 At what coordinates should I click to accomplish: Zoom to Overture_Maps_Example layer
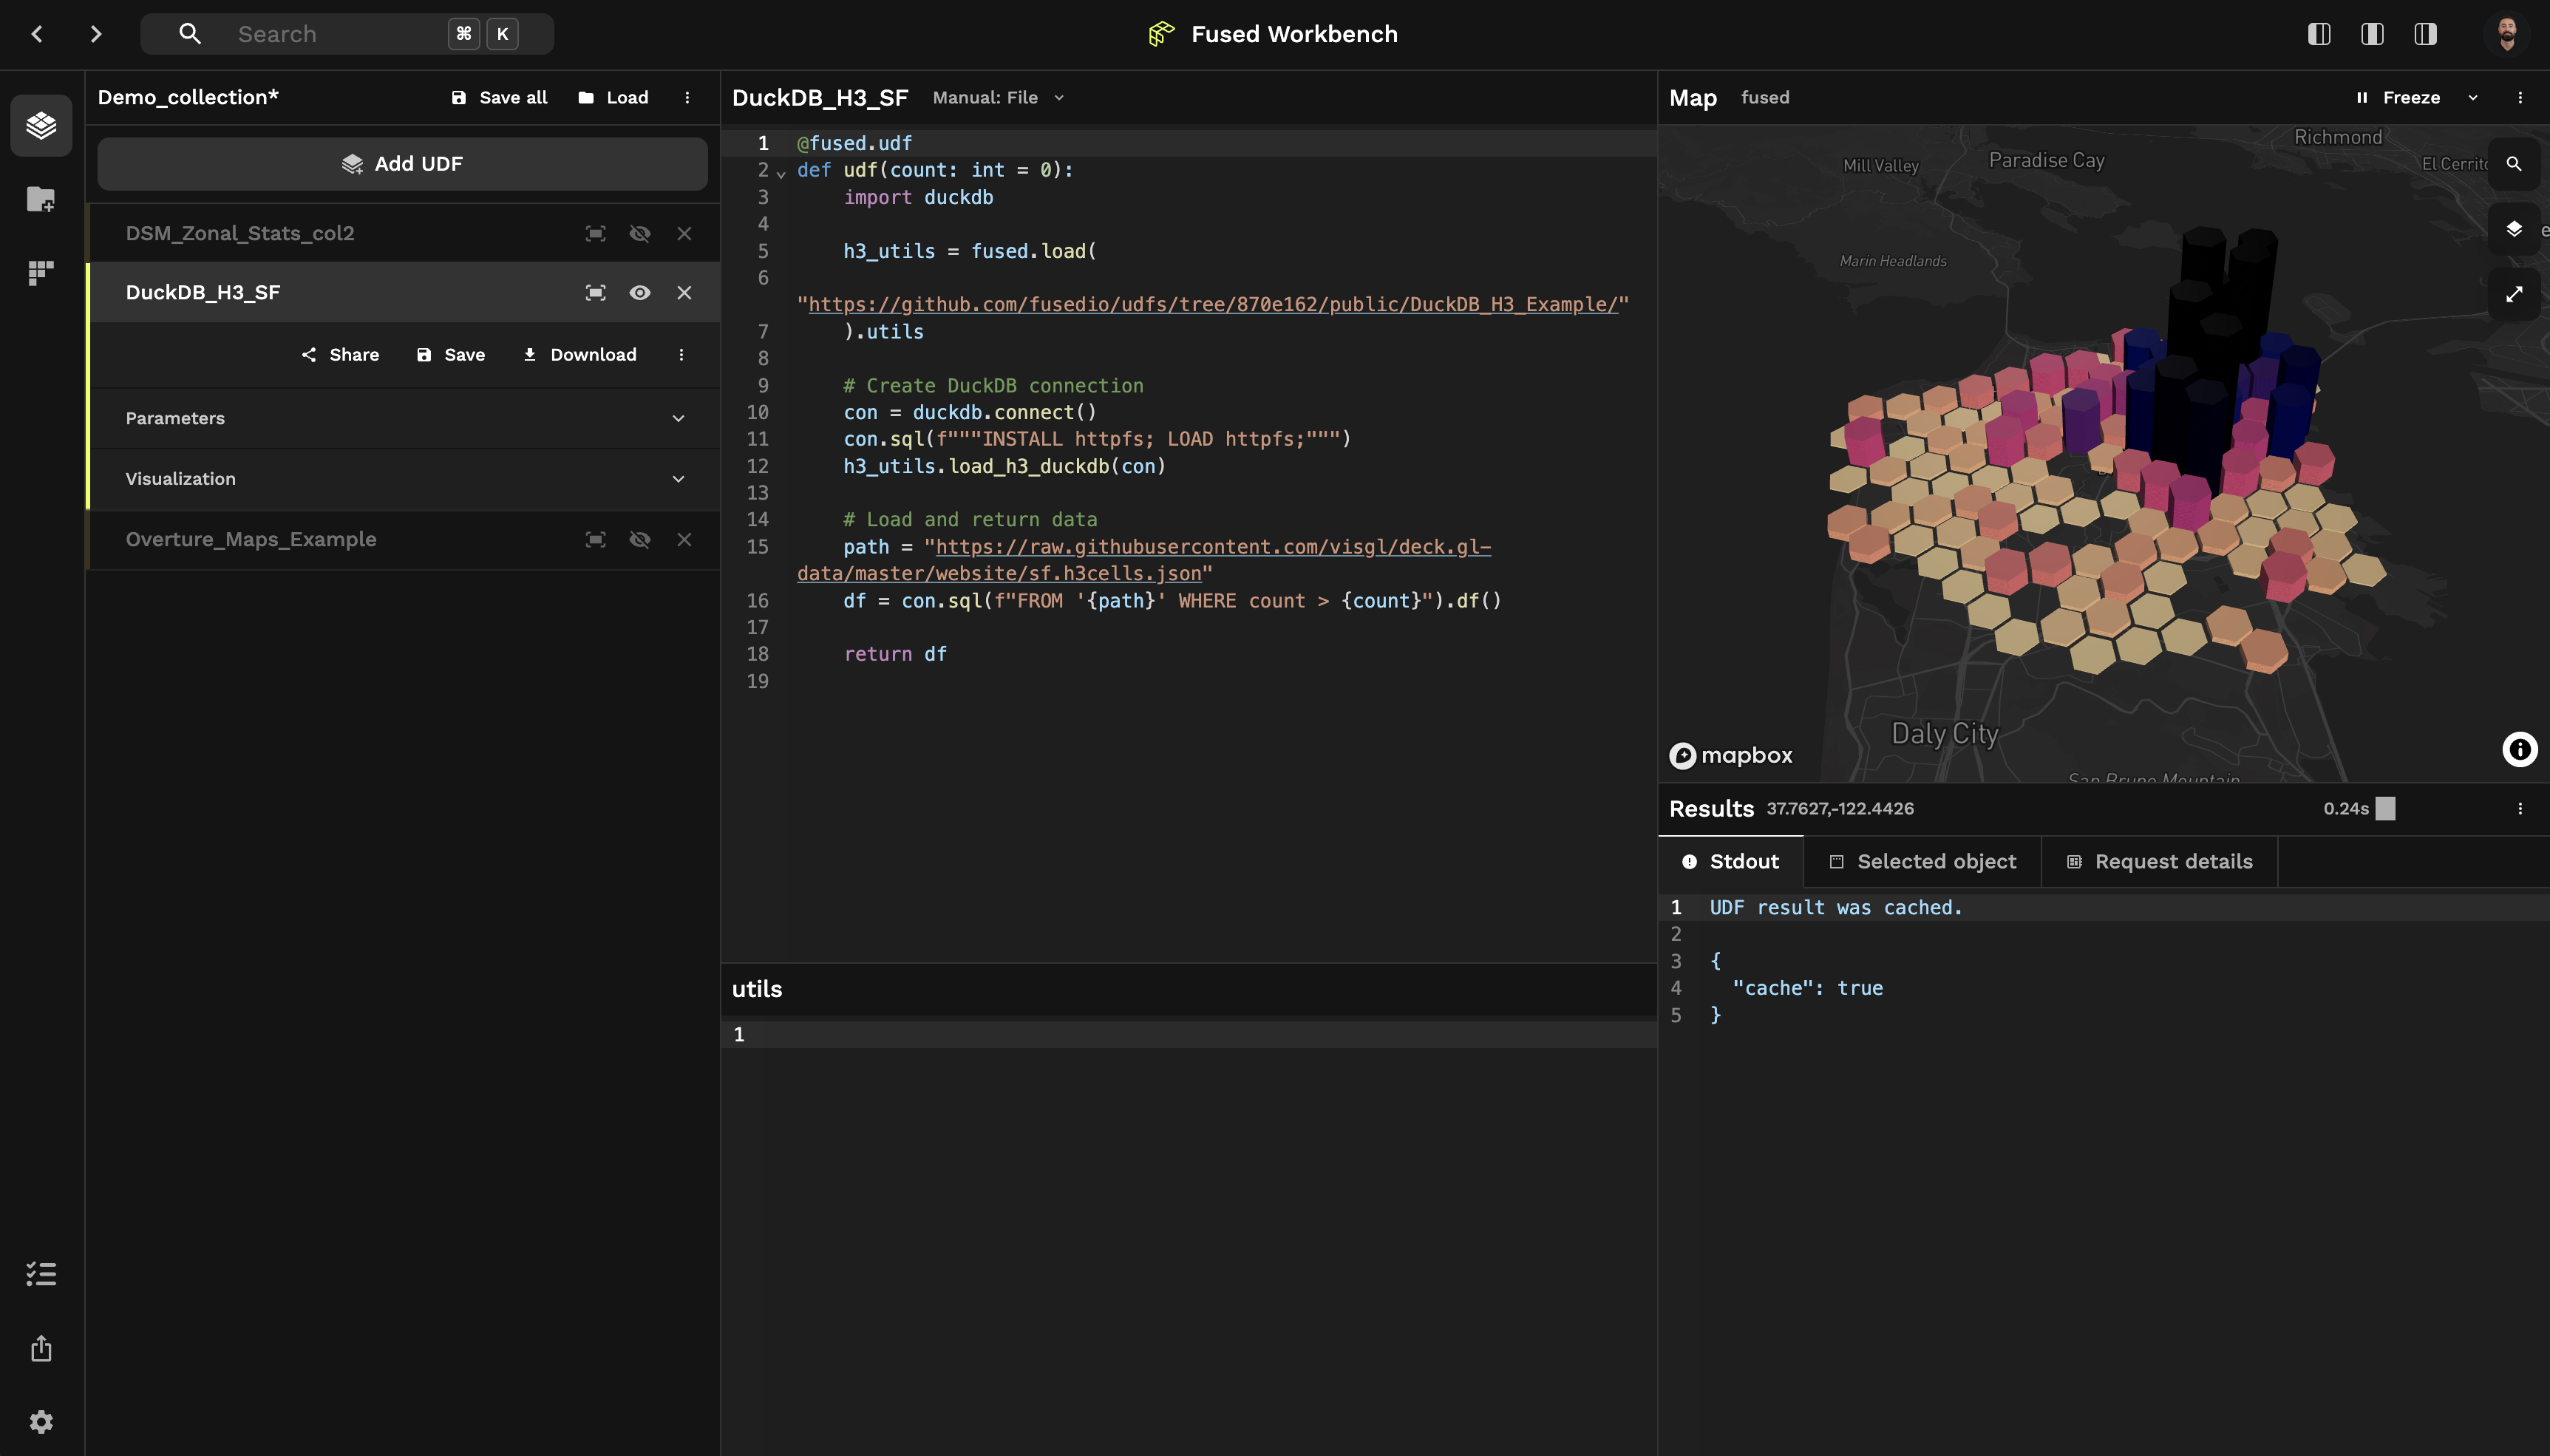click(595, 539)
